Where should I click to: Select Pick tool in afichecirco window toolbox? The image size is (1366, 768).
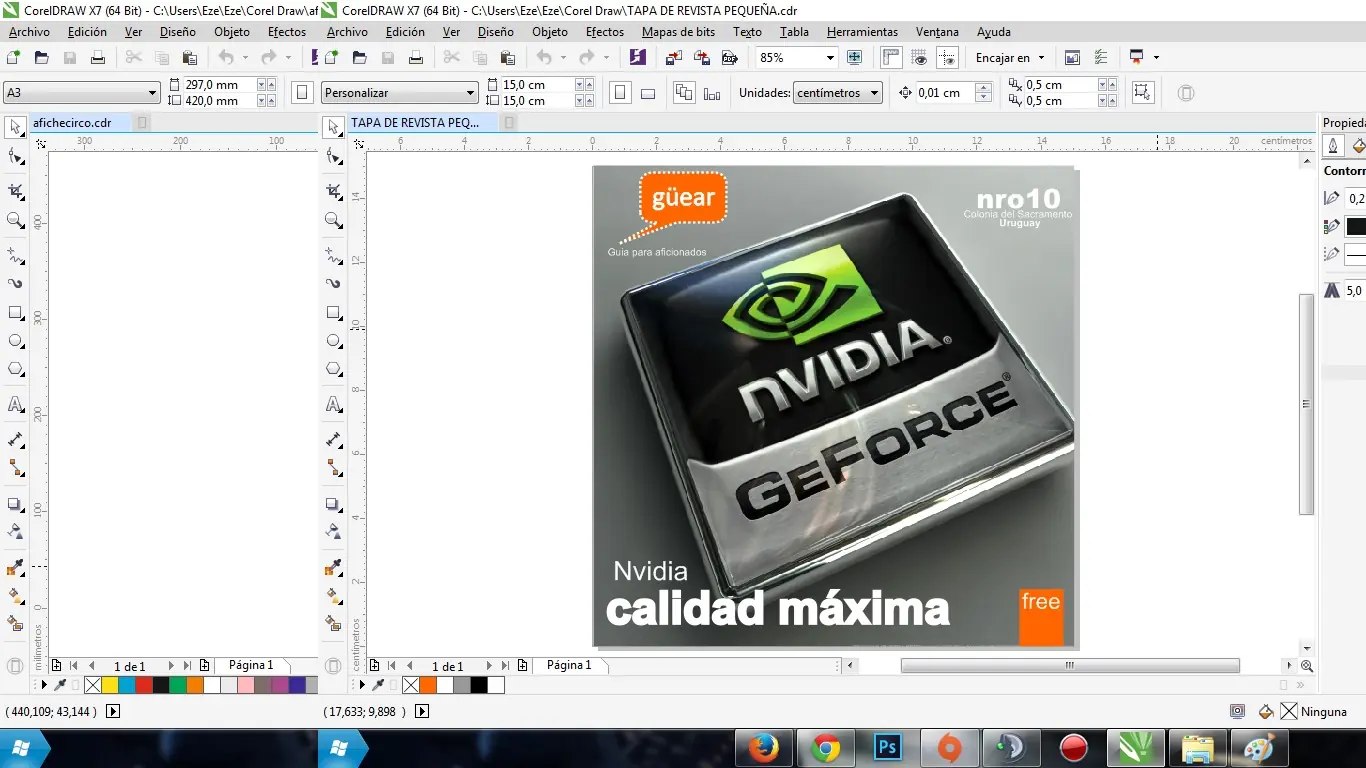[x=16, y=127]
